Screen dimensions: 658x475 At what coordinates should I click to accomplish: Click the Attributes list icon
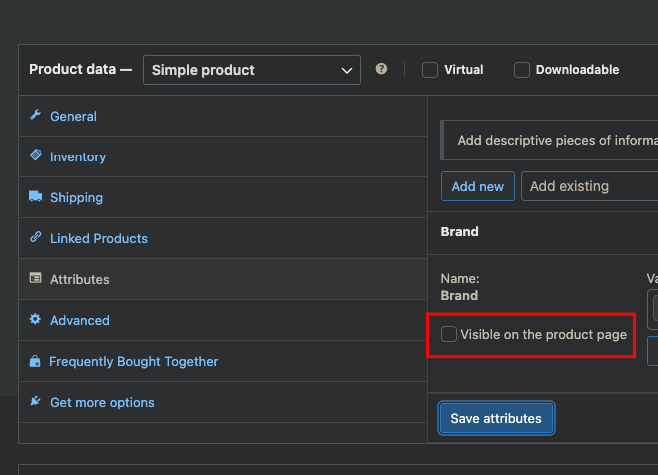(x=36, y=278)
